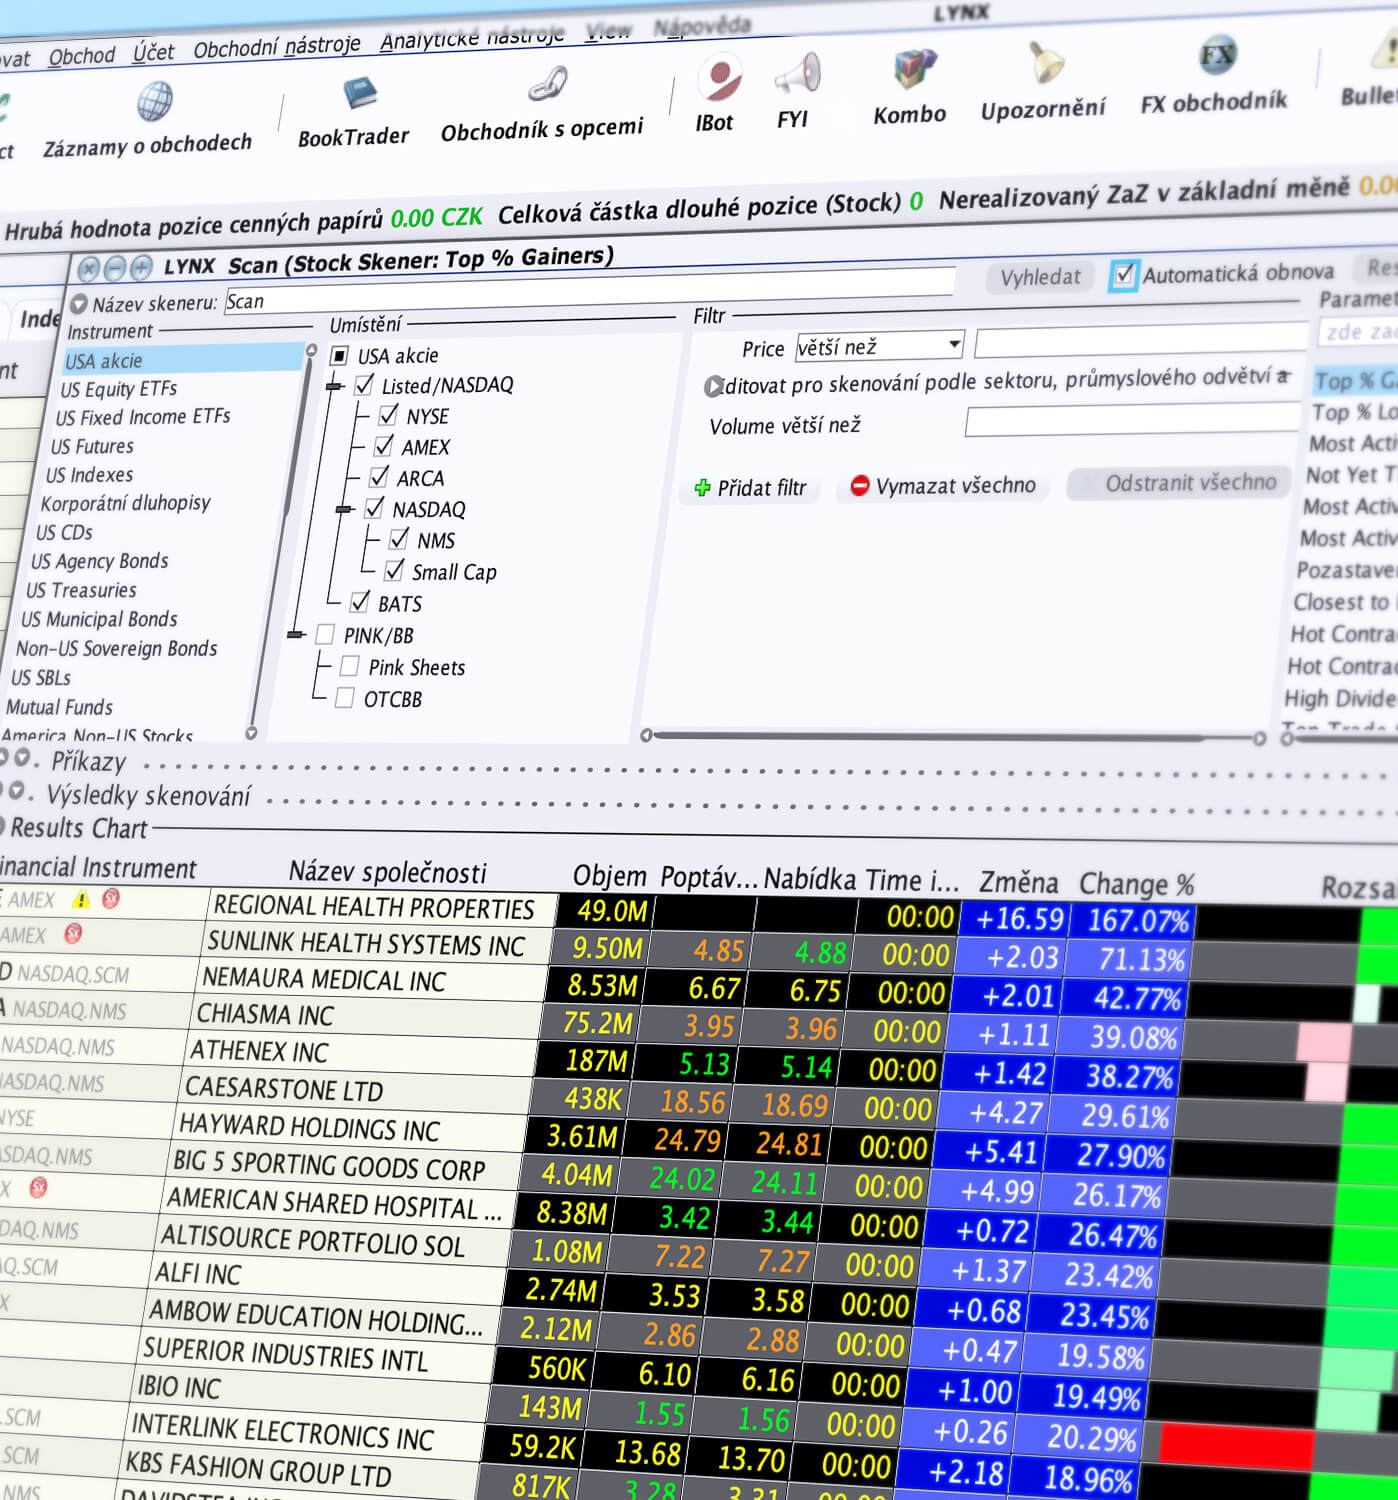The width and height of the screenshot is (1398, 1500).
Task: Open the Nápověda menu
Action: click(702, 26)
